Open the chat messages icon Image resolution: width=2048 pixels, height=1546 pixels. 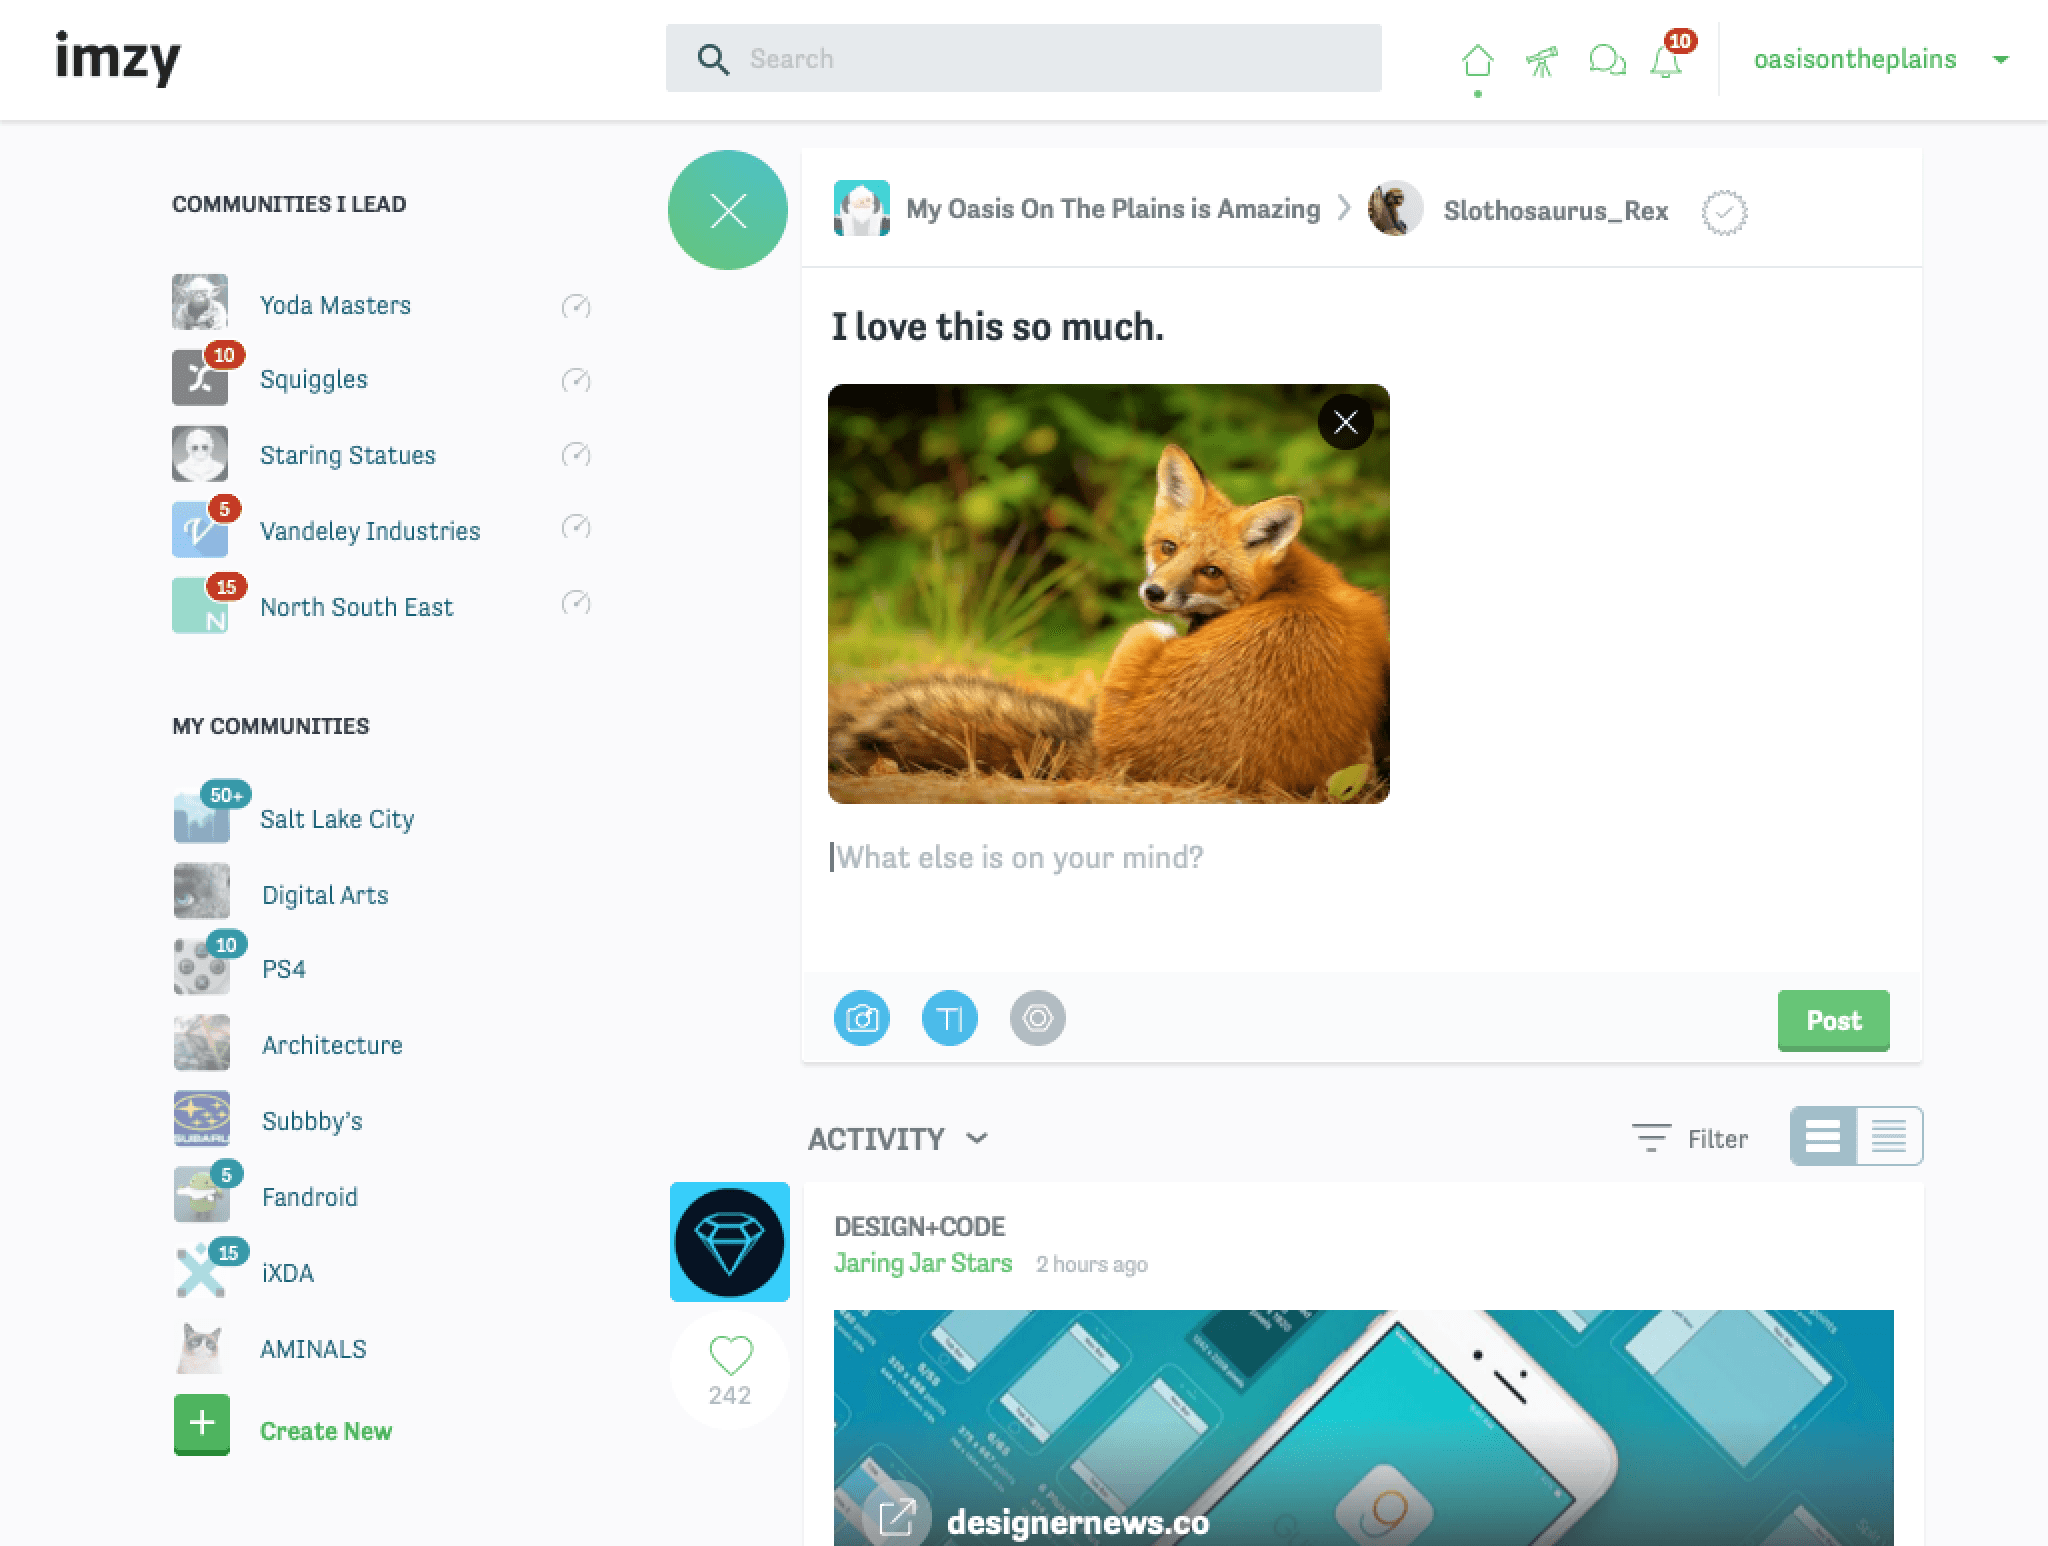[x=1607, y=60]
